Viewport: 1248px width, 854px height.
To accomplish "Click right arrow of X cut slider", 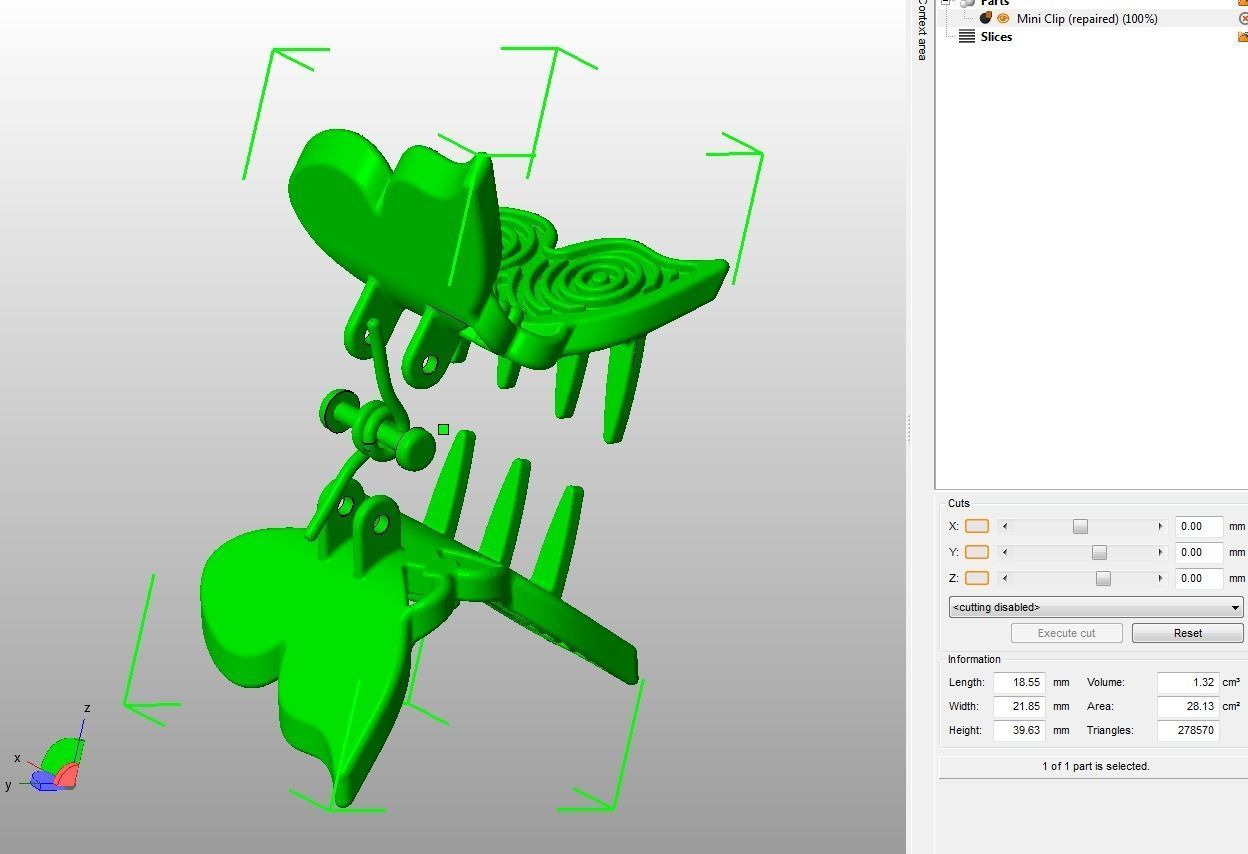I will click(1160, 526).
